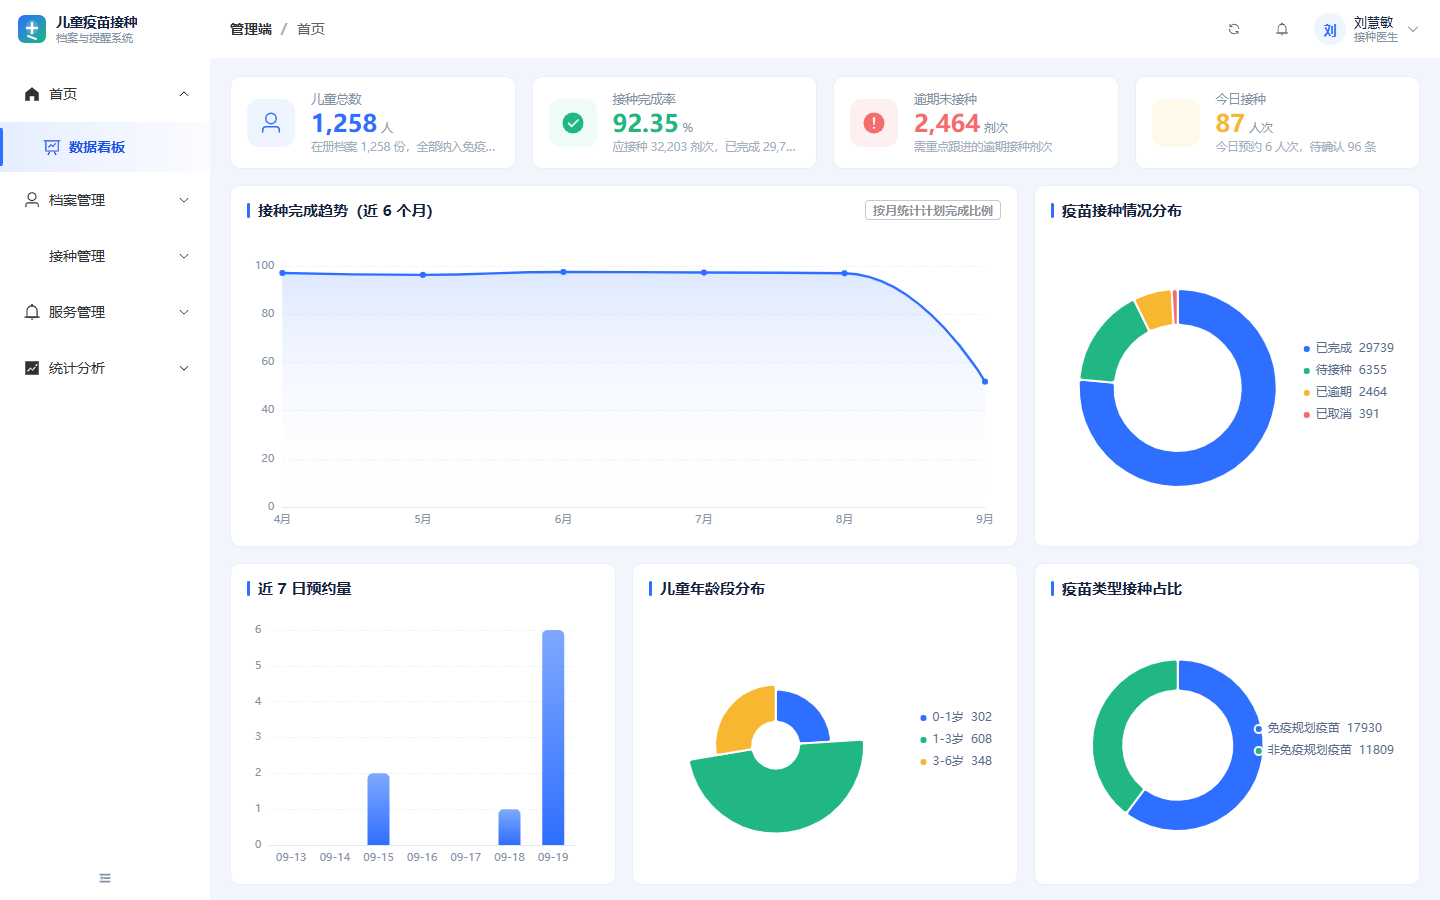Click the 儿童总数 person icon card
Image resolution: width=1440 pixels, height=900 pixels.
[x=271, y=123]
